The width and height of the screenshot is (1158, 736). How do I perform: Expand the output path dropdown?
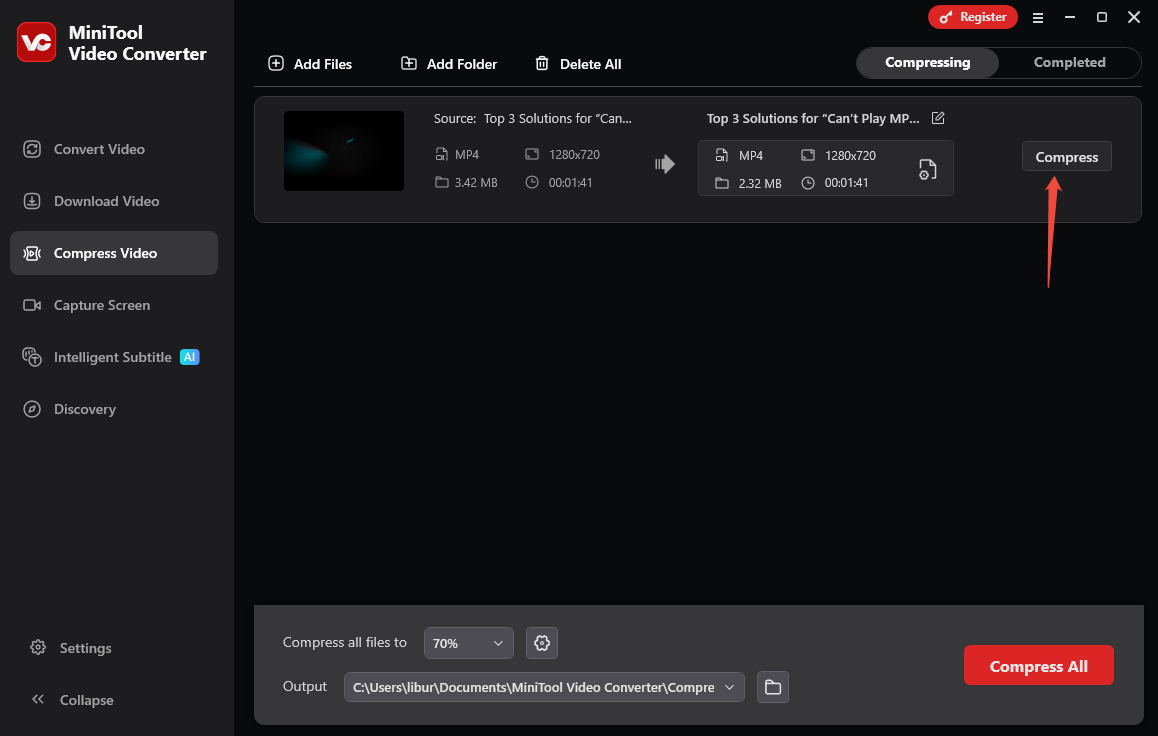click(x=730, y=687)
